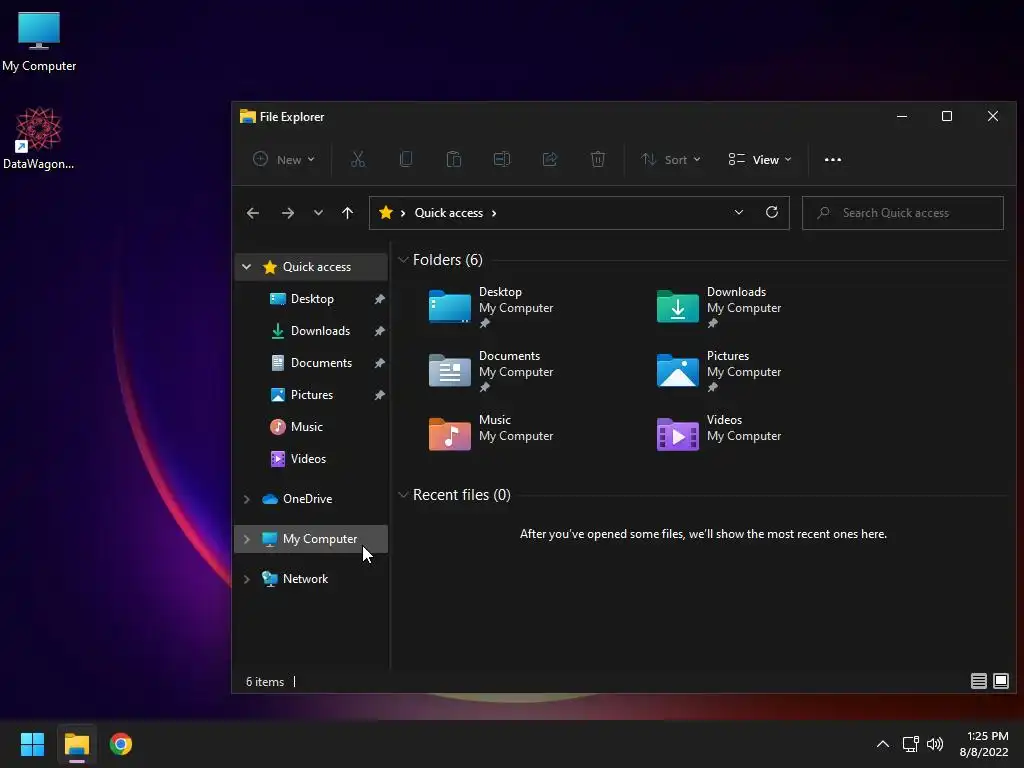Screen dimensions: 1024x768
Task: Select the Videos folder thumbnail
Action: pos(677,434)
